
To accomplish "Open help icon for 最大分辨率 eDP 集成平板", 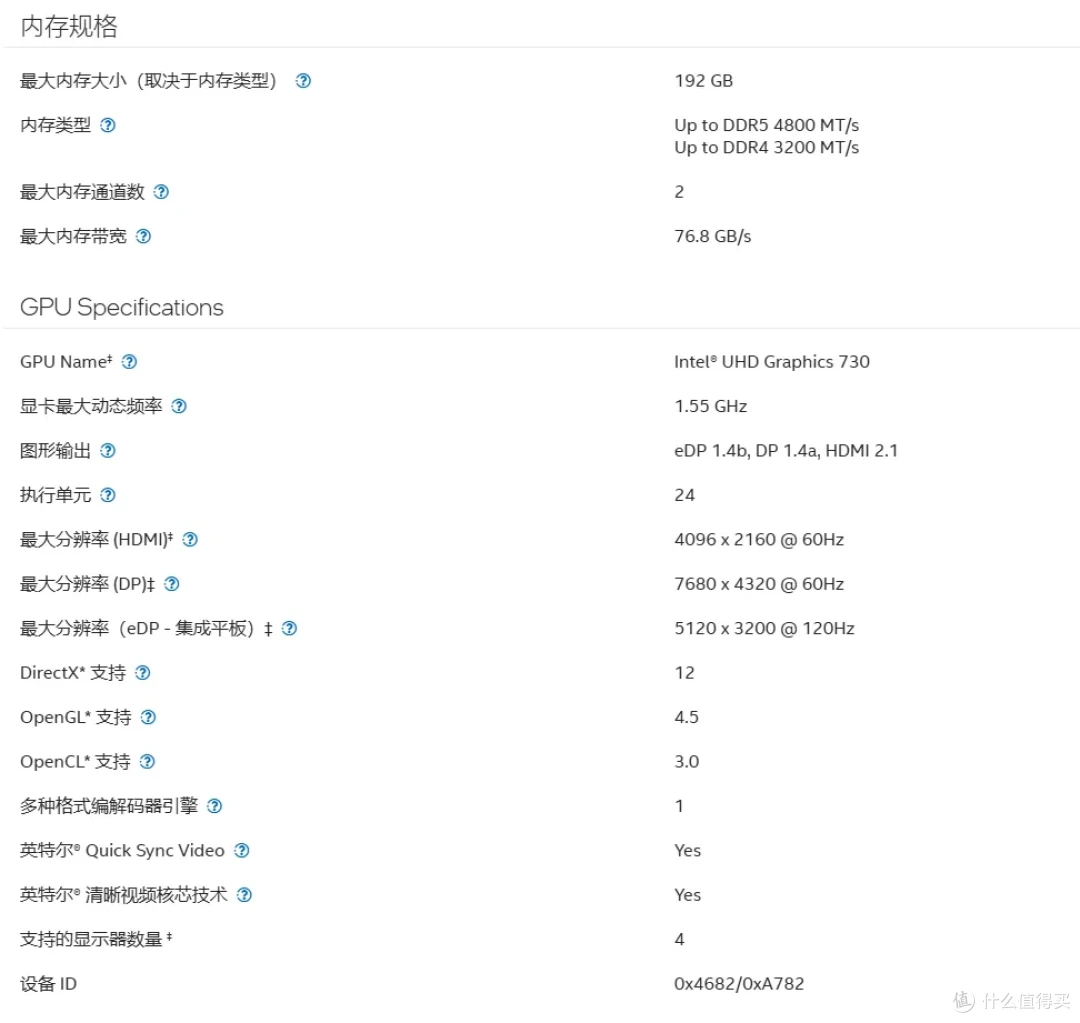I will coord(289,628).
